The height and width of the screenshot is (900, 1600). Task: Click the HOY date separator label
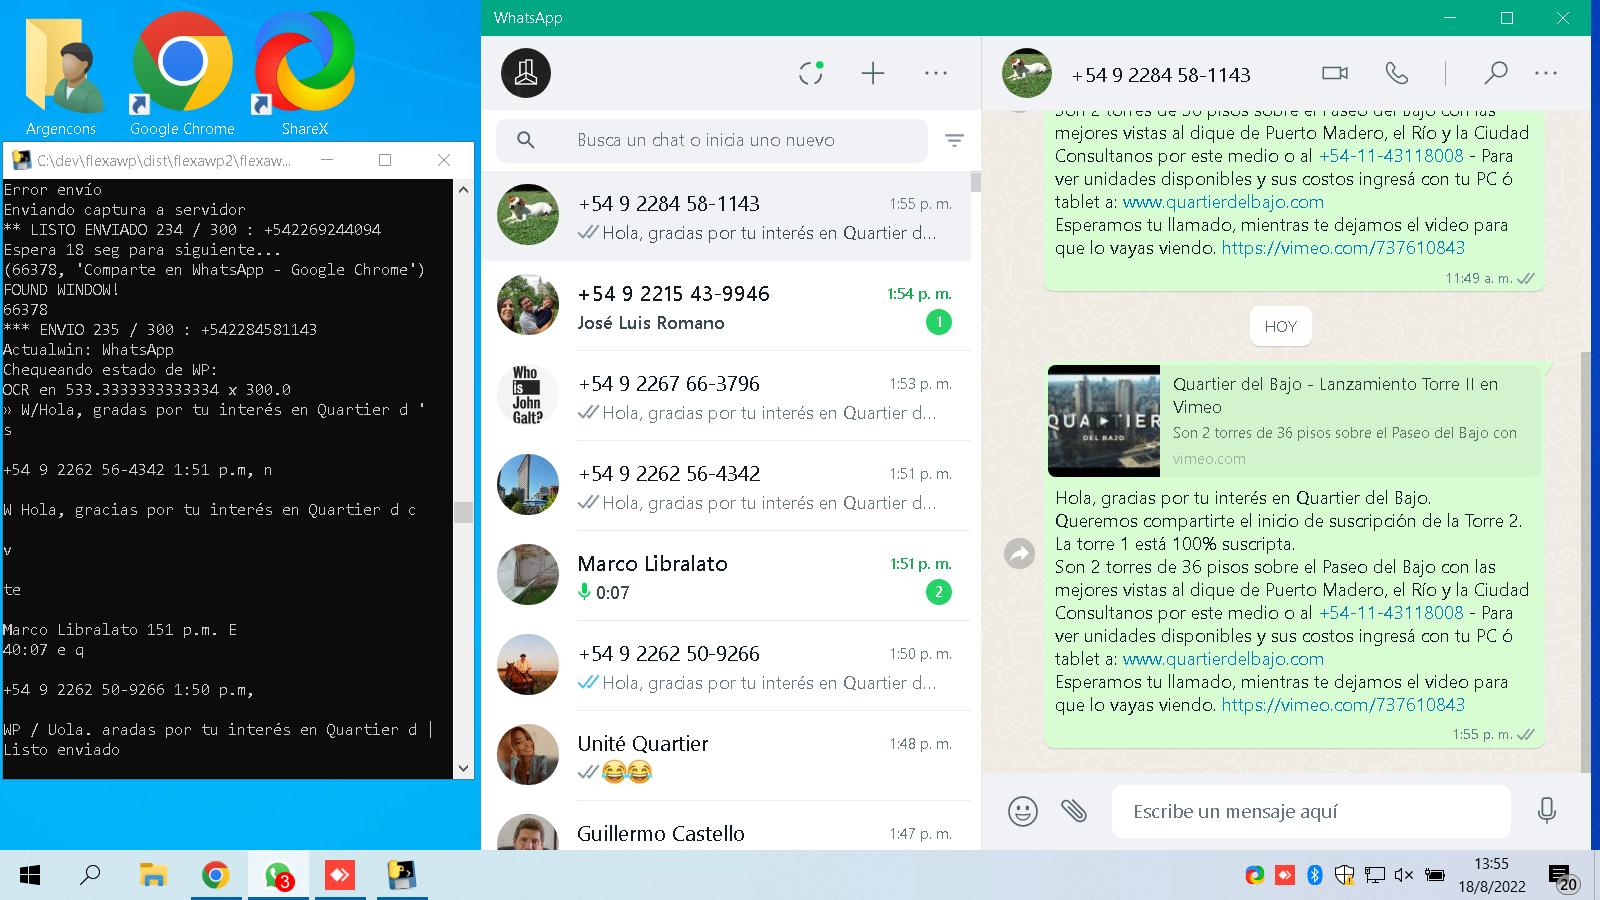click(x=1280, y=326)
